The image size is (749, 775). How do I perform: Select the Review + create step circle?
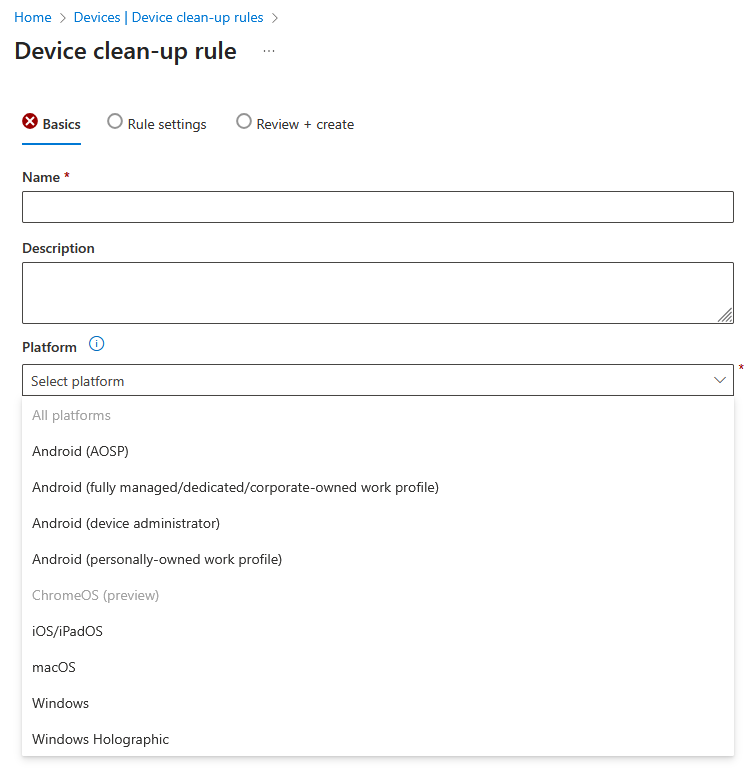pyautogui.click(x=244, y=121)
